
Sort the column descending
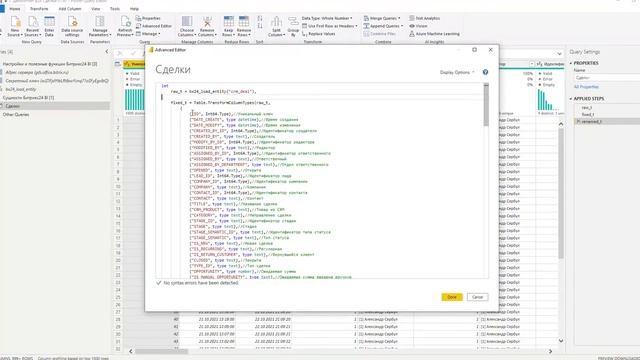[x=260, y=26]
